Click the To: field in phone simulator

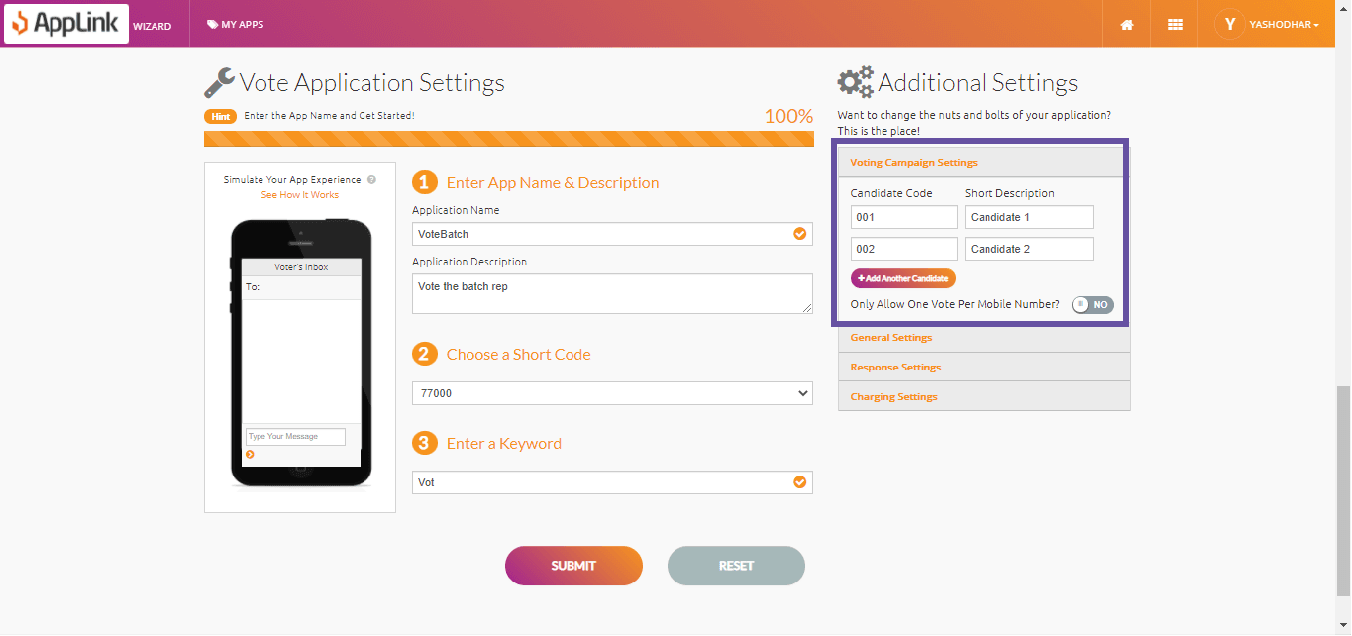(x=301, y=287)
